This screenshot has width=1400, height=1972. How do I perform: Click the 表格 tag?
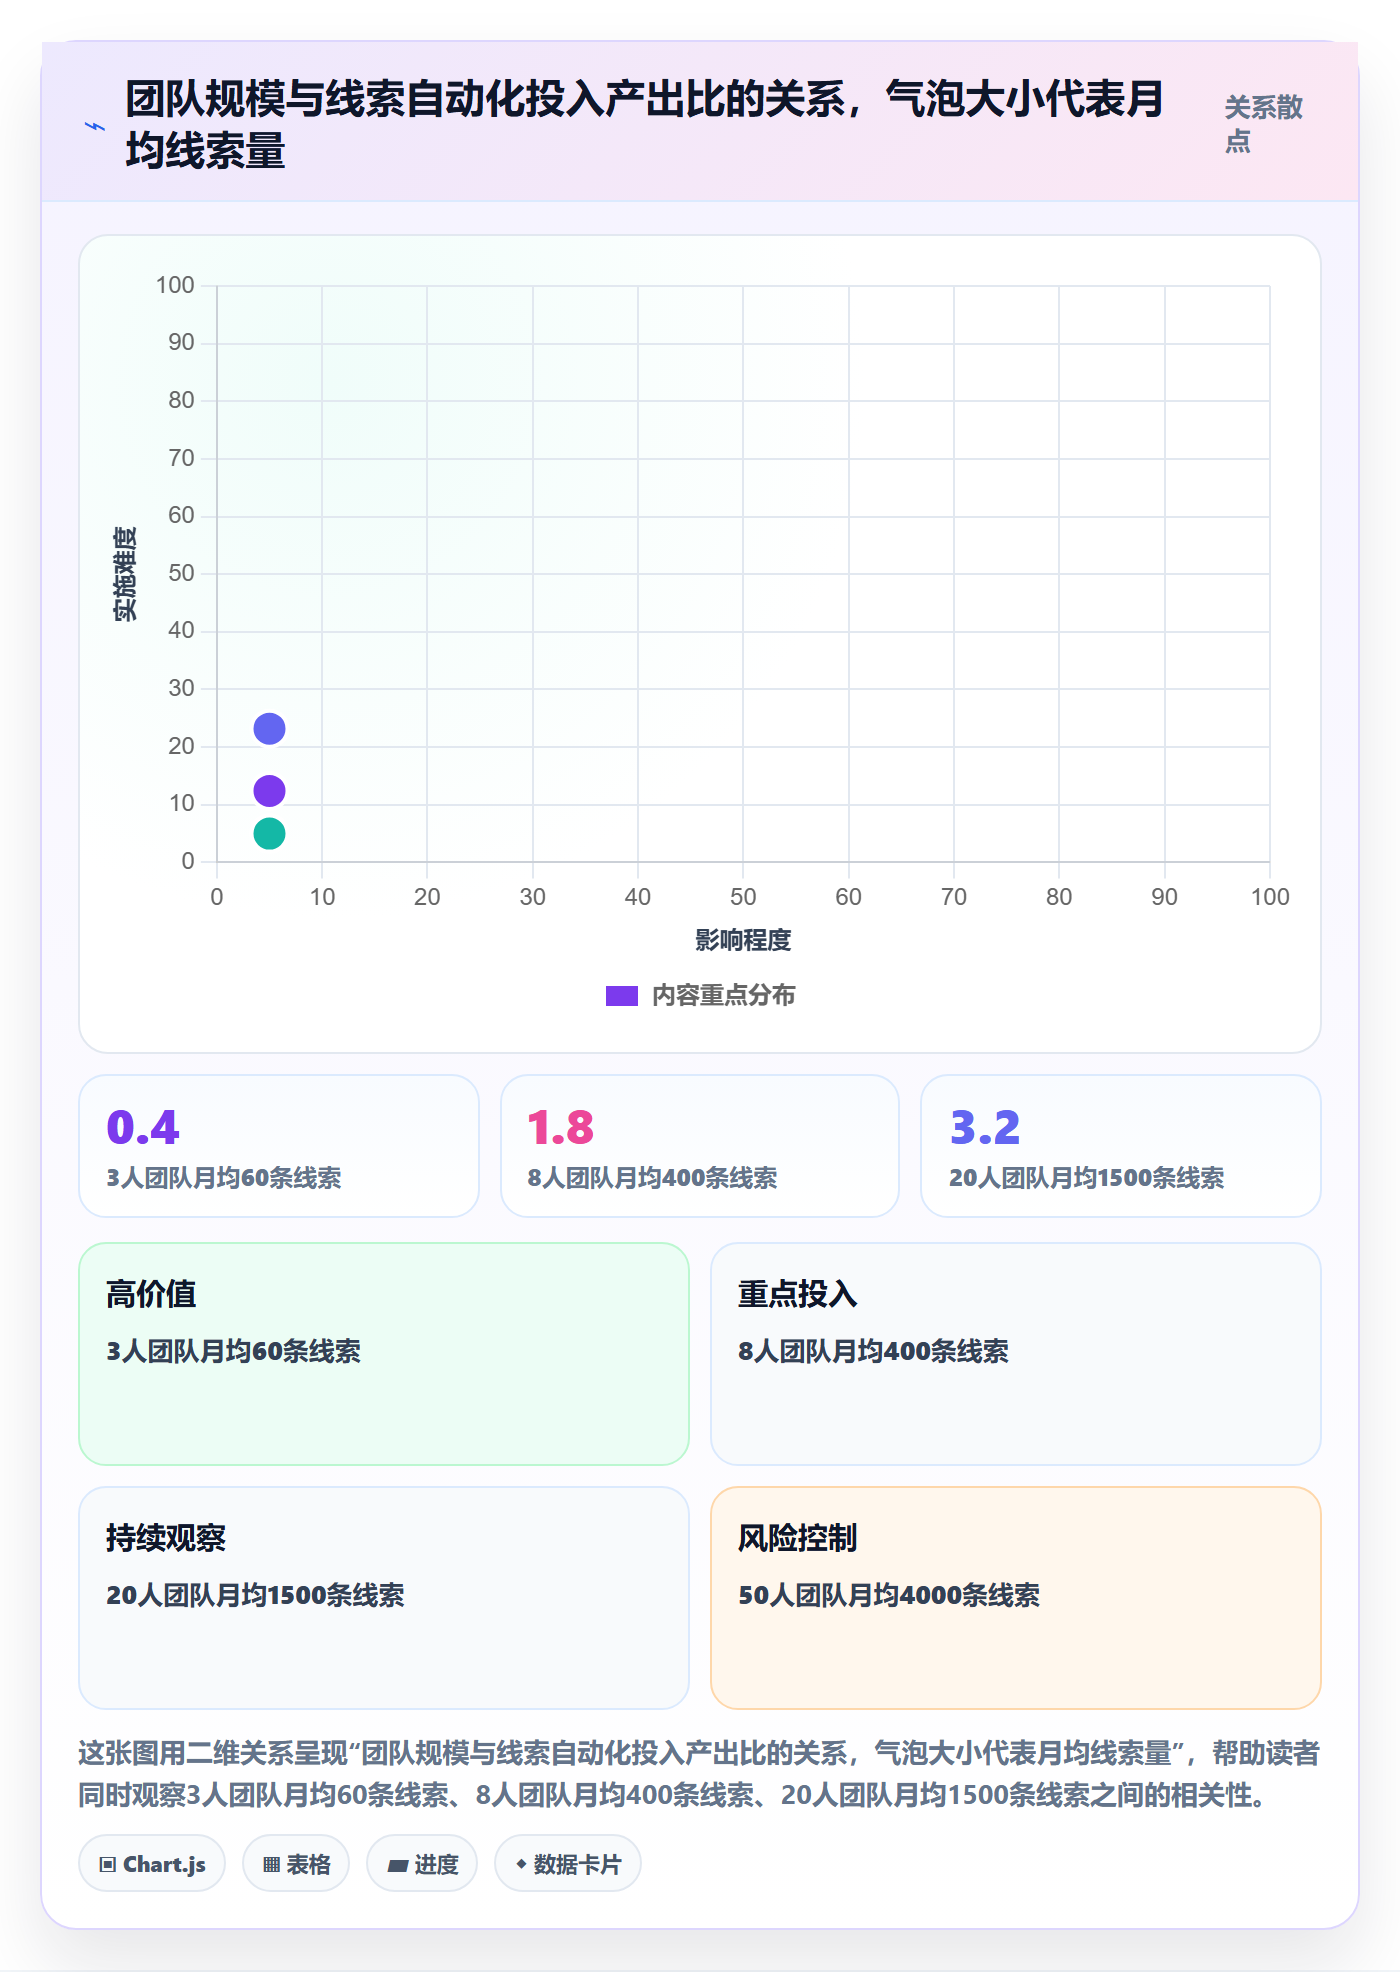(x=296, y=1864)
